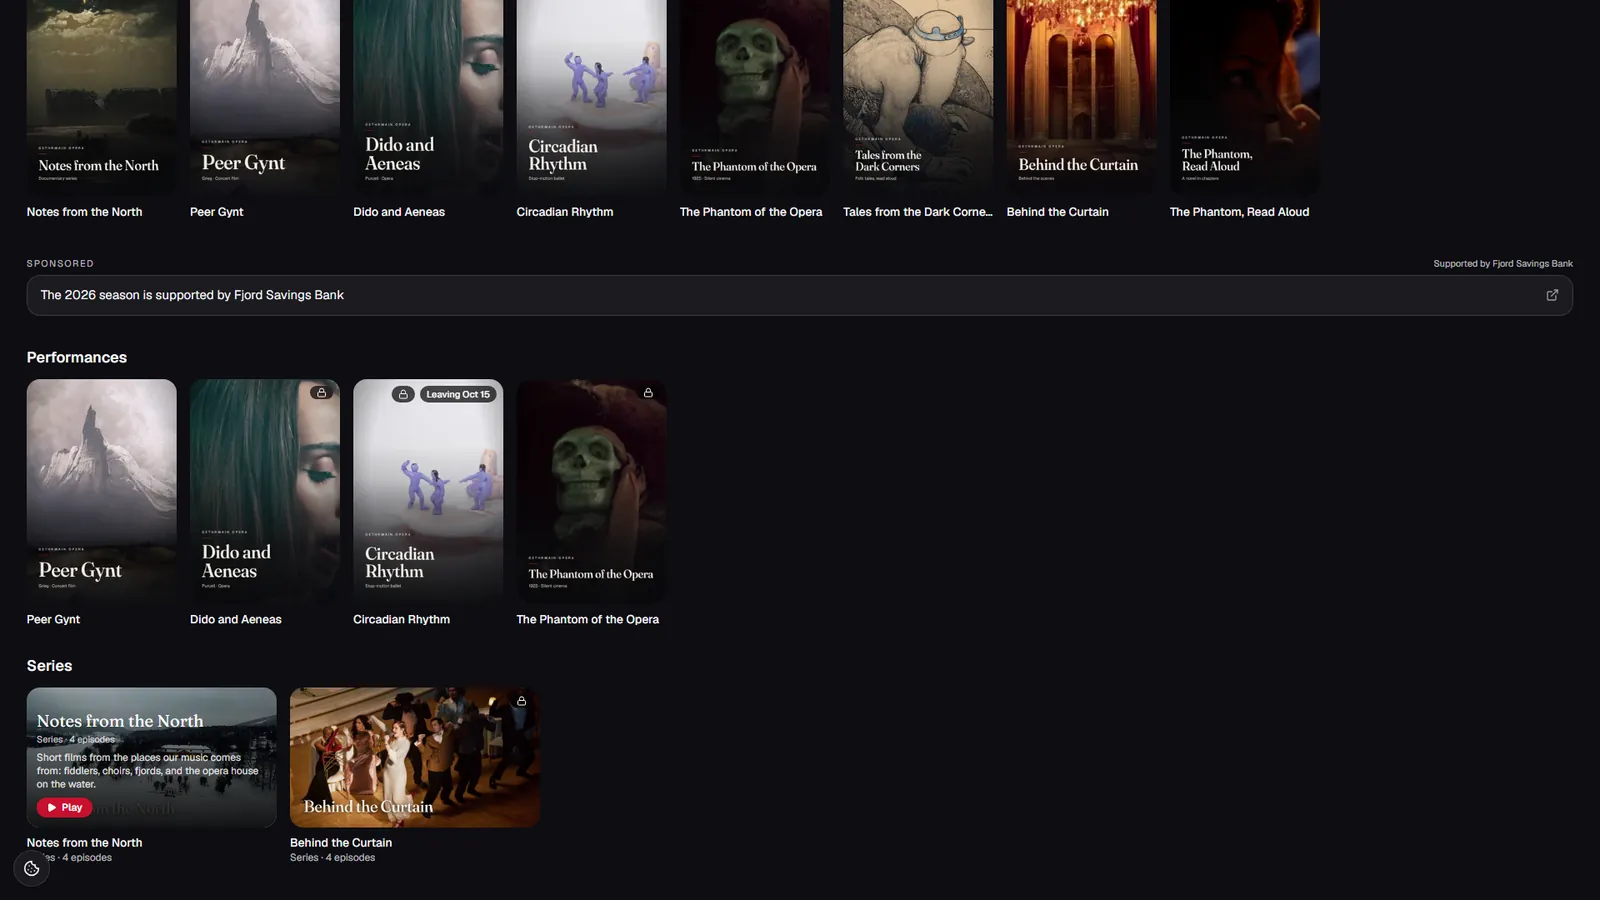Open the Behind the Curtain series thumbnail
This screenshot has width=1600, height=900.
(x=415, y=757)
